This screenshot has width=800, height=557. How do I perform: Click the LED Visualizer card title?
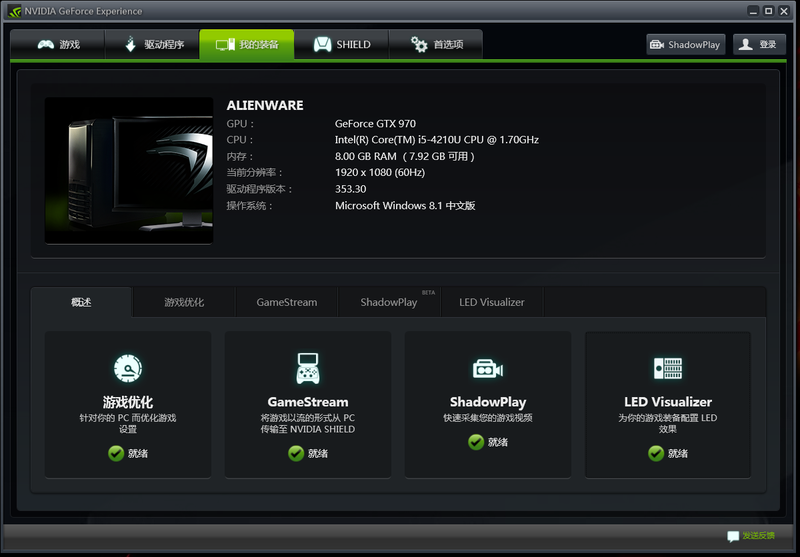coord(668,402)
